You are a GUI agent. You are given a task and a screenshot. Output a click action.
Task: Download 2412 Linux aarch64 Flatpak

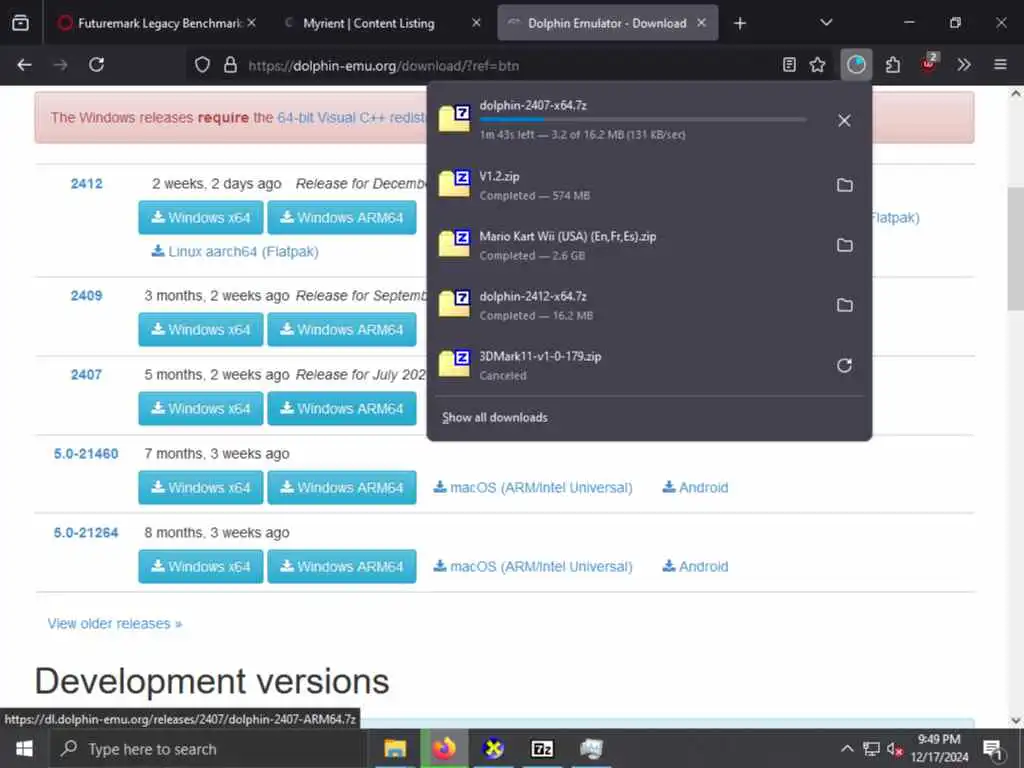[235, 251]
